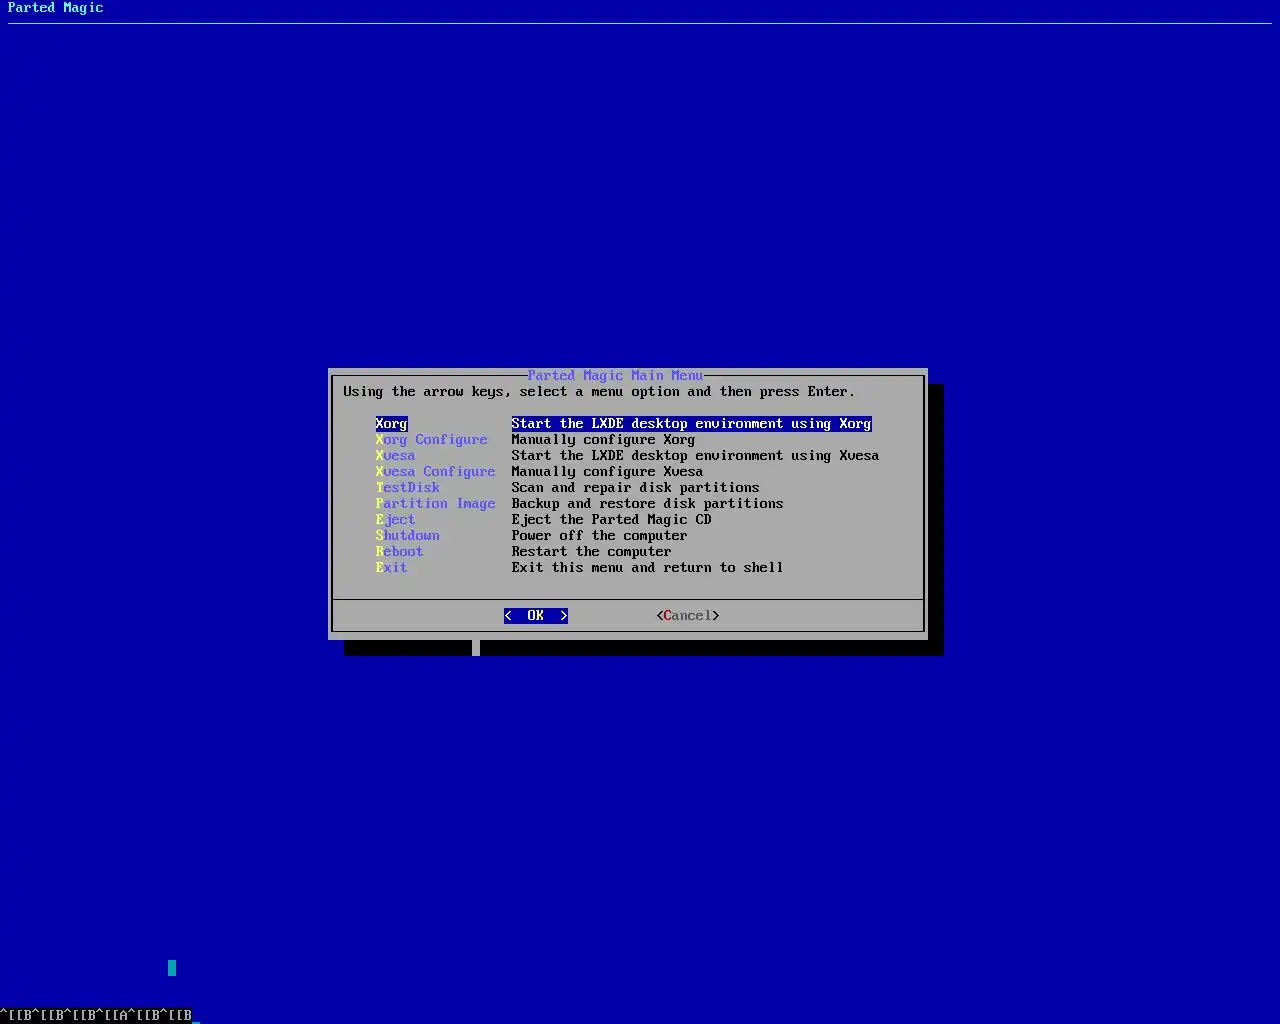1280x1024 pixels.
Task: Select the Xorg Configure menu entry
Action: click(431, 440)
